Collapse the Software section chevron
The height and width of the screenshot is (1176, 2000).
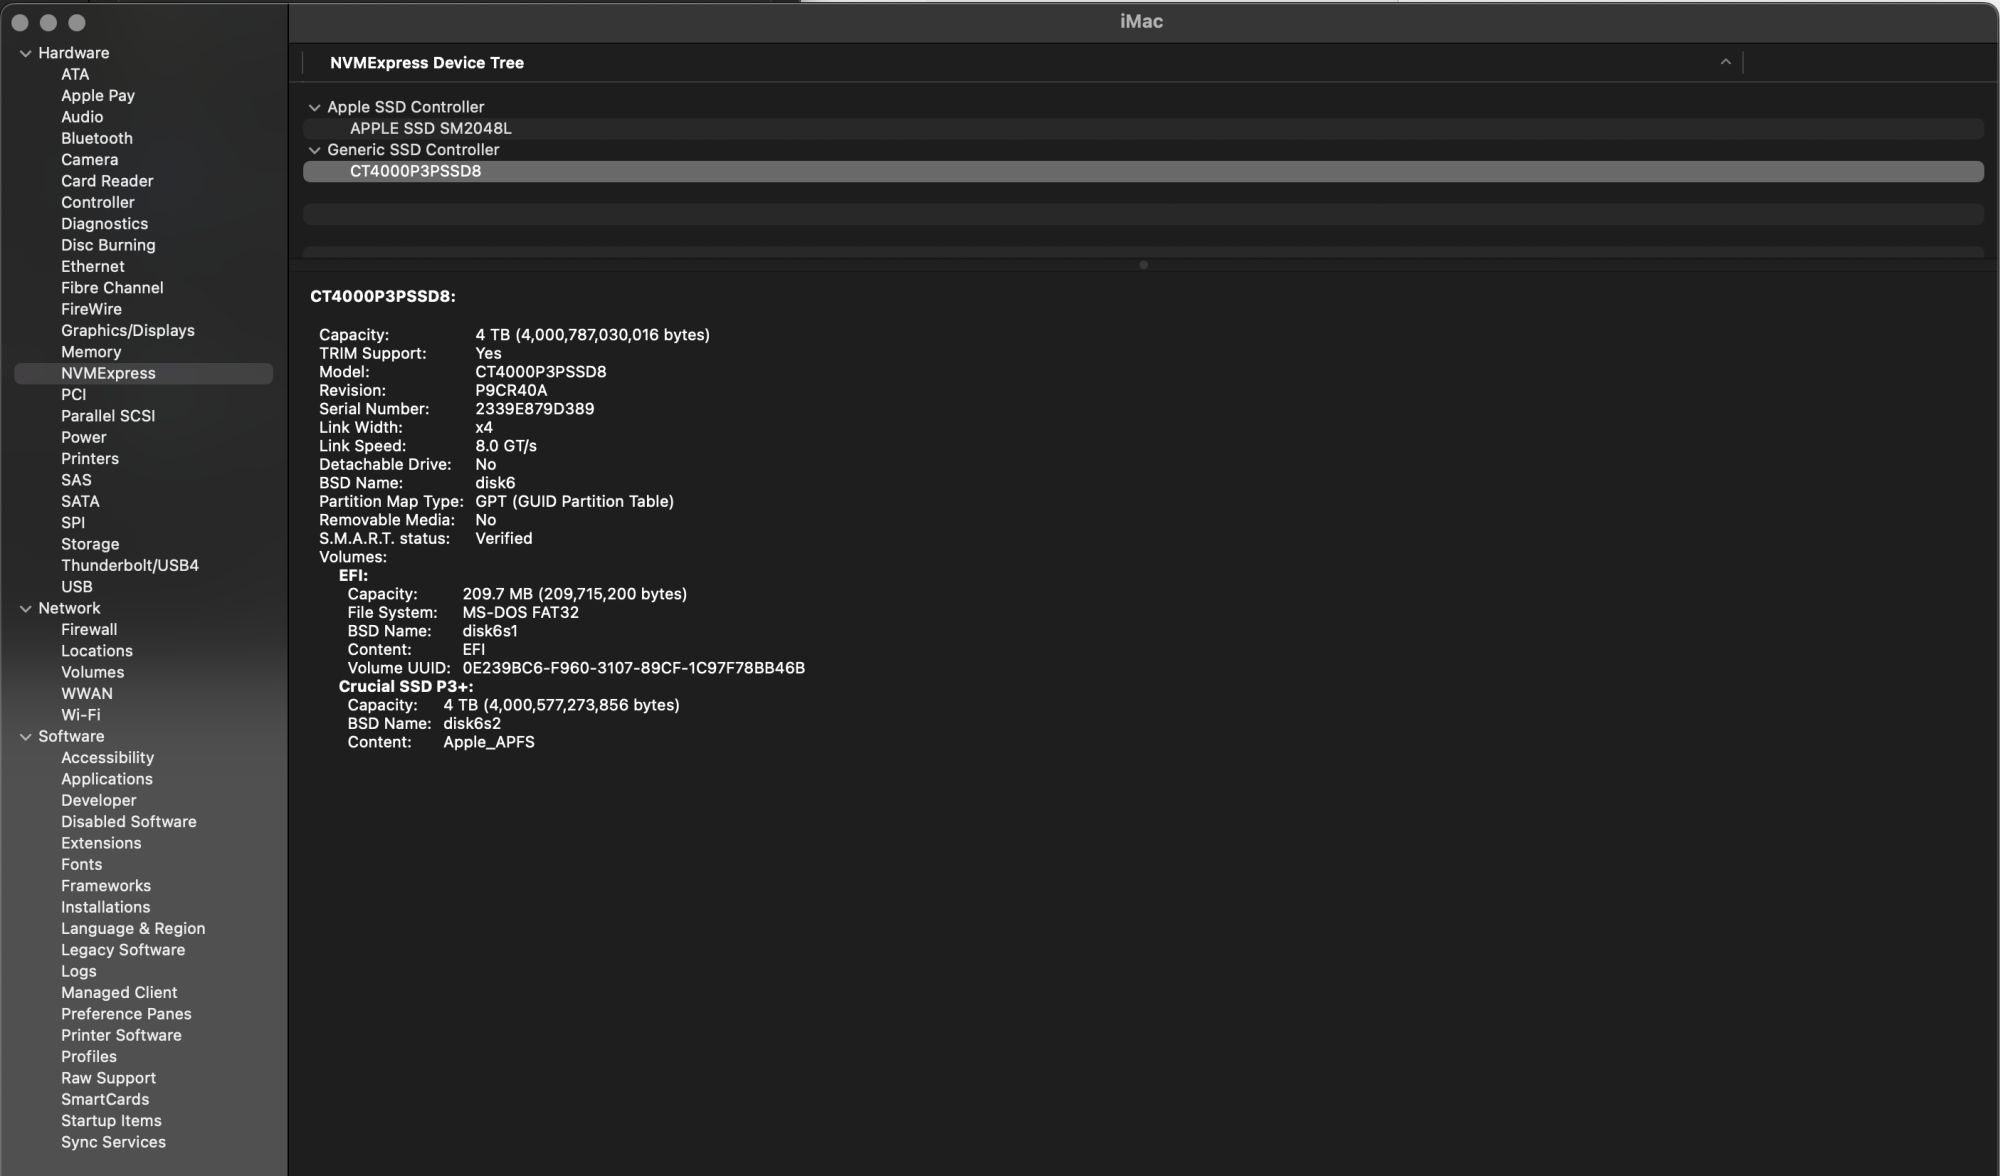[x=26, y=737]
